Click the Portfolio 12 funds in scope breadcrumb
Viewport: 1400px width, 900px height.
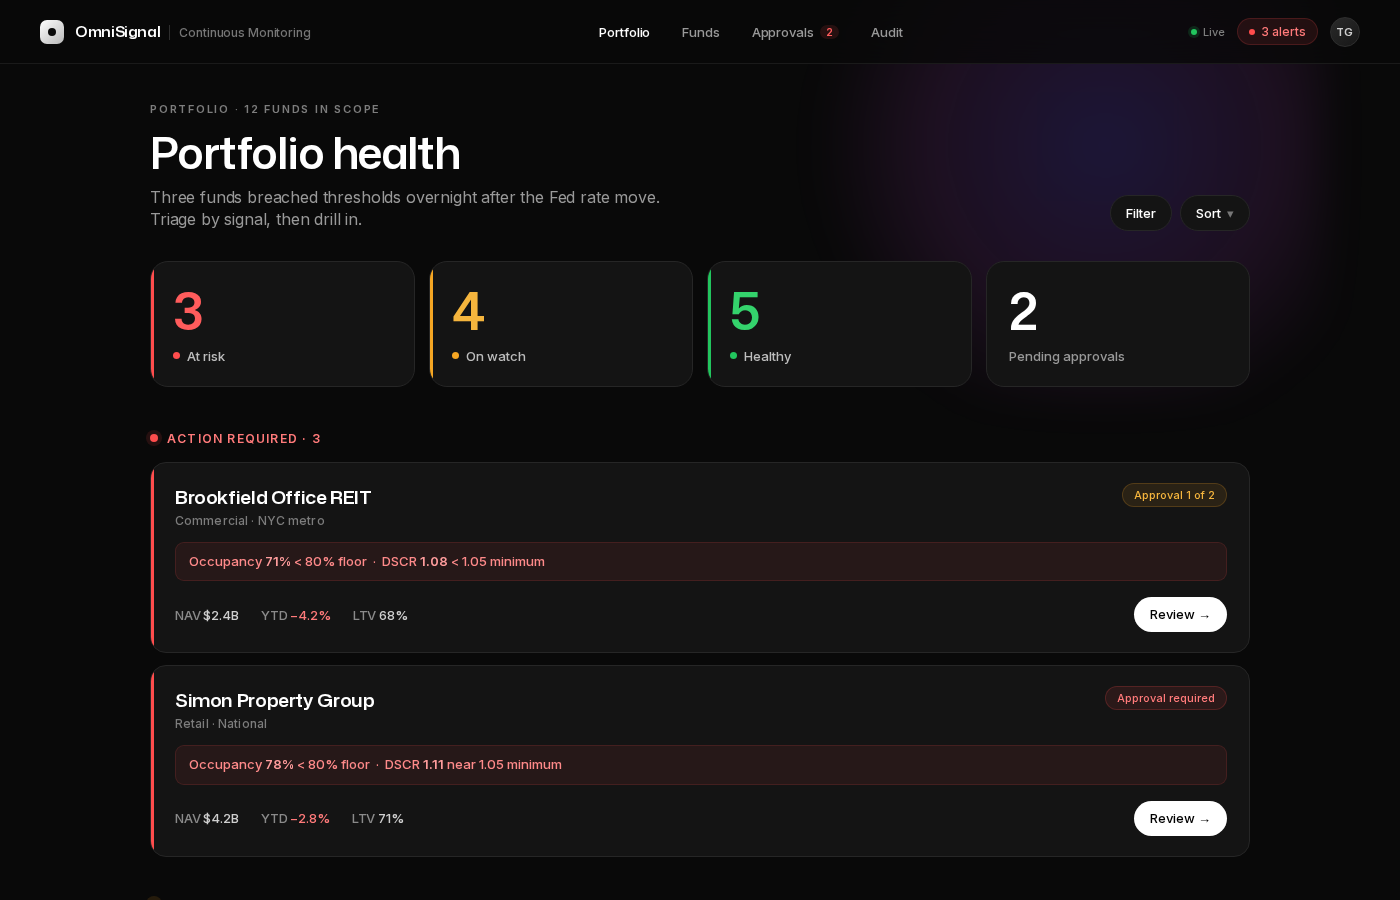(x=265, y=109)
